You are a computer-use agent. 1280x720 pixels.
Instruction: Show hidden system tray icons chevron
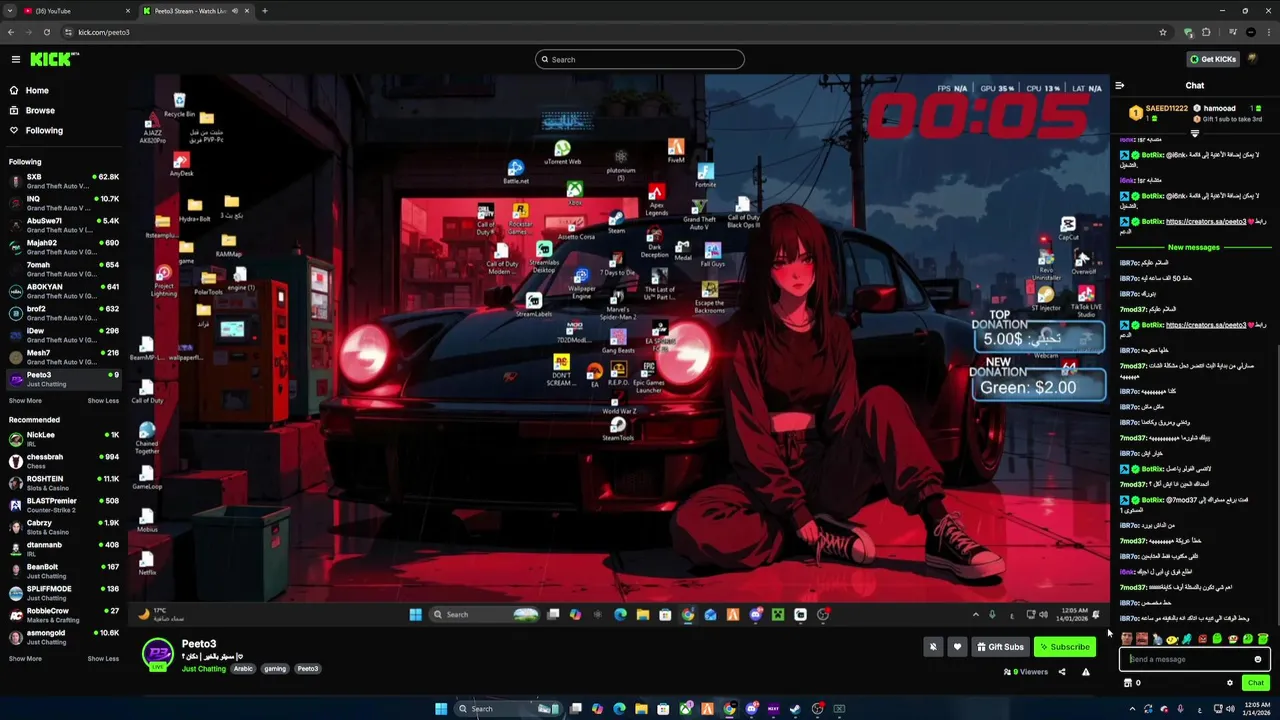1132,709
